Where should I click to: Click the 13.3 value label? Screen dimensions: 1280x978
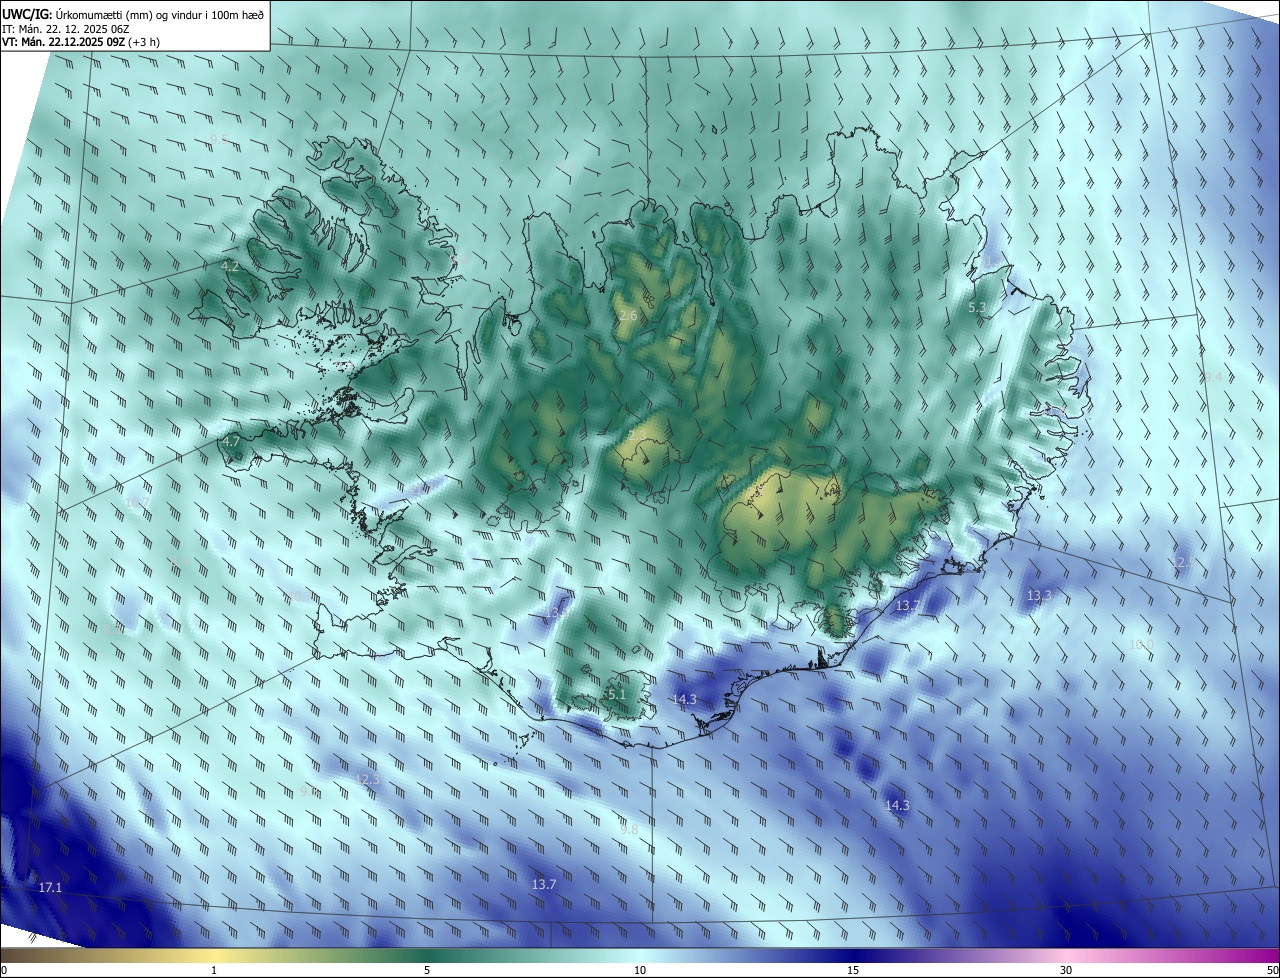coord(1039,595)
